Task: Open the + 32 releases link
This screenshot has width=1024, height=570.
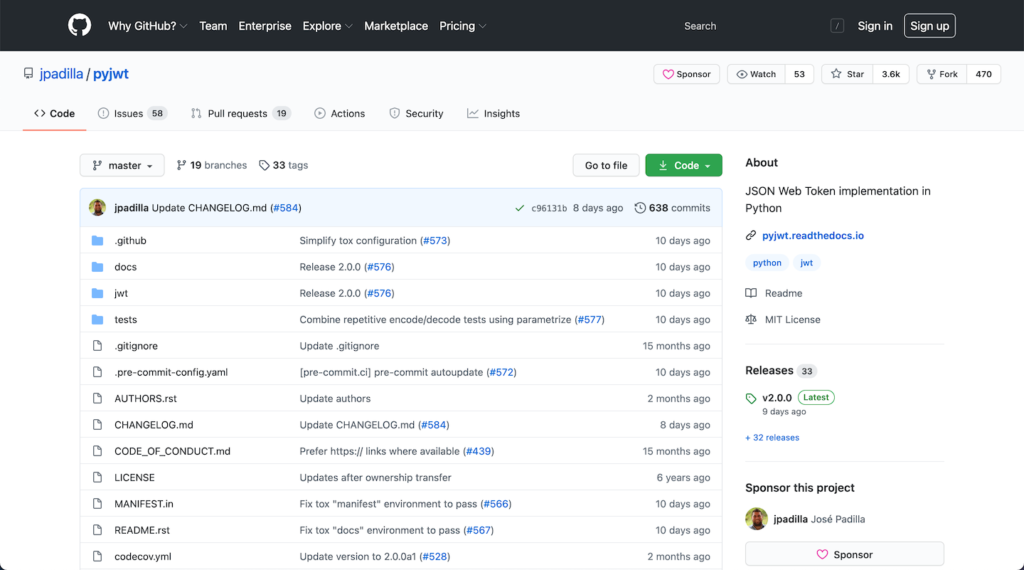Action: (772, 437)
